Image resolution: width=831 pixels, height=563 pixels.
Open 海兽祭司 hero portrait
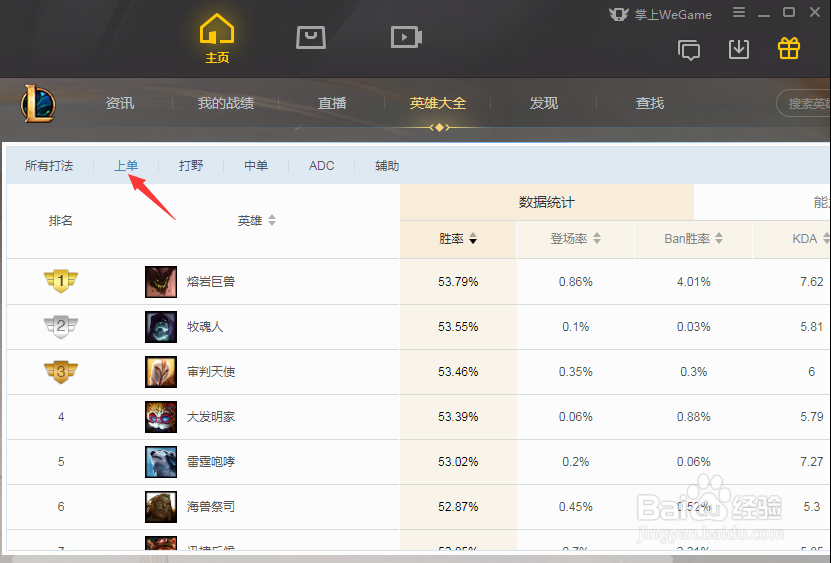tap(161, 507)
